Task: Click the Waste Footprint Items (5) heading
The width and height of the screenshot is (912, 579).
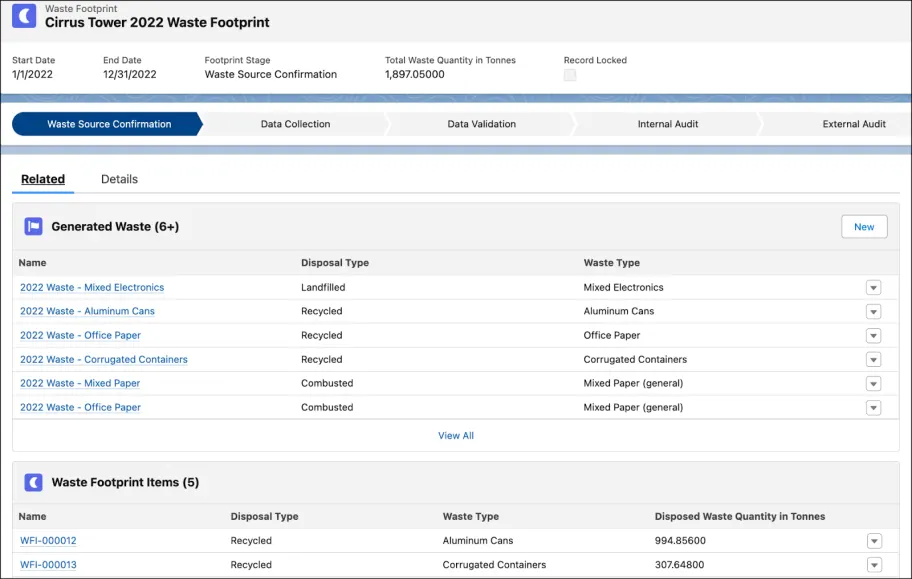Action: pyautogui.click(x=125, y=482)
